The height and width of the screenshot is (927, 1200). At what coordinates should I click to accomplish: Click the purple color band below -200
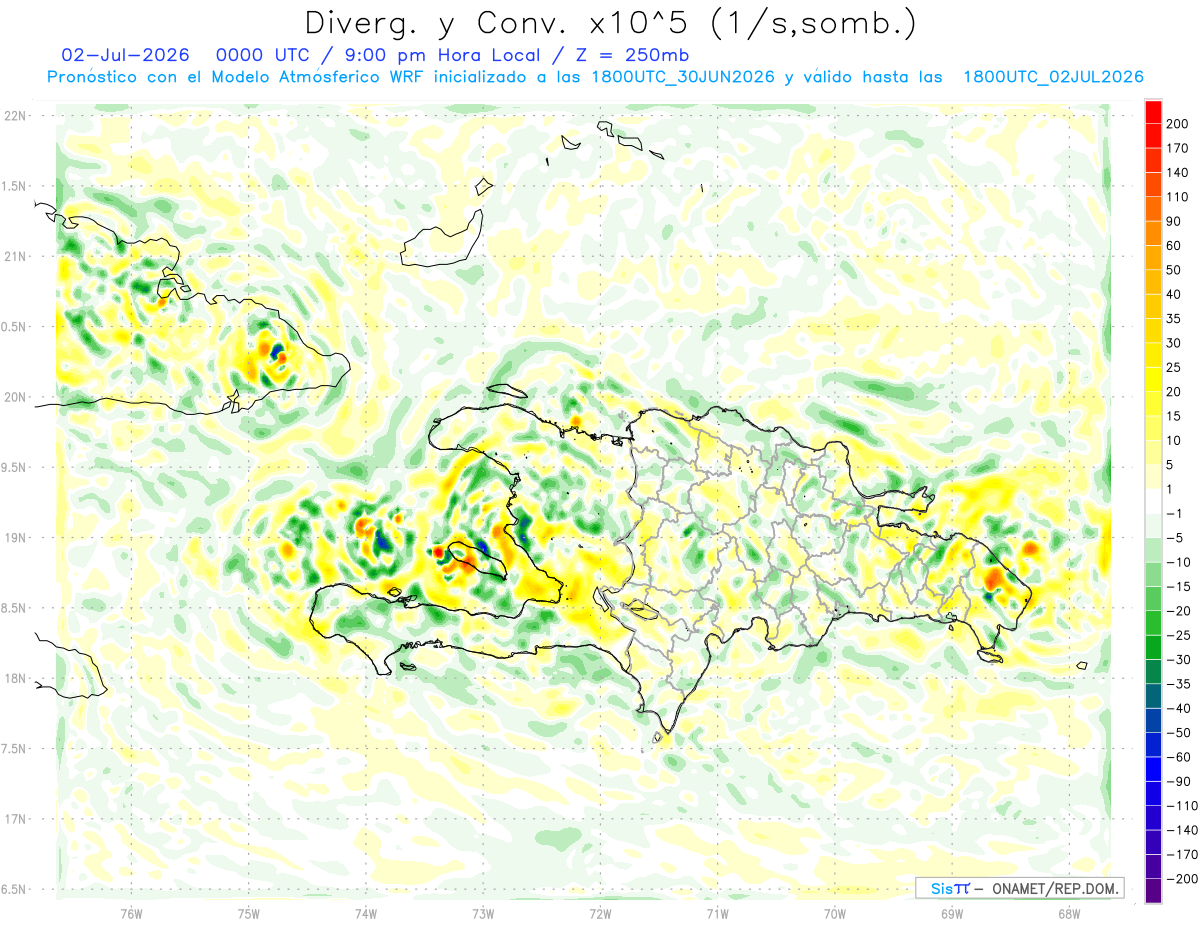point(1153,891)
